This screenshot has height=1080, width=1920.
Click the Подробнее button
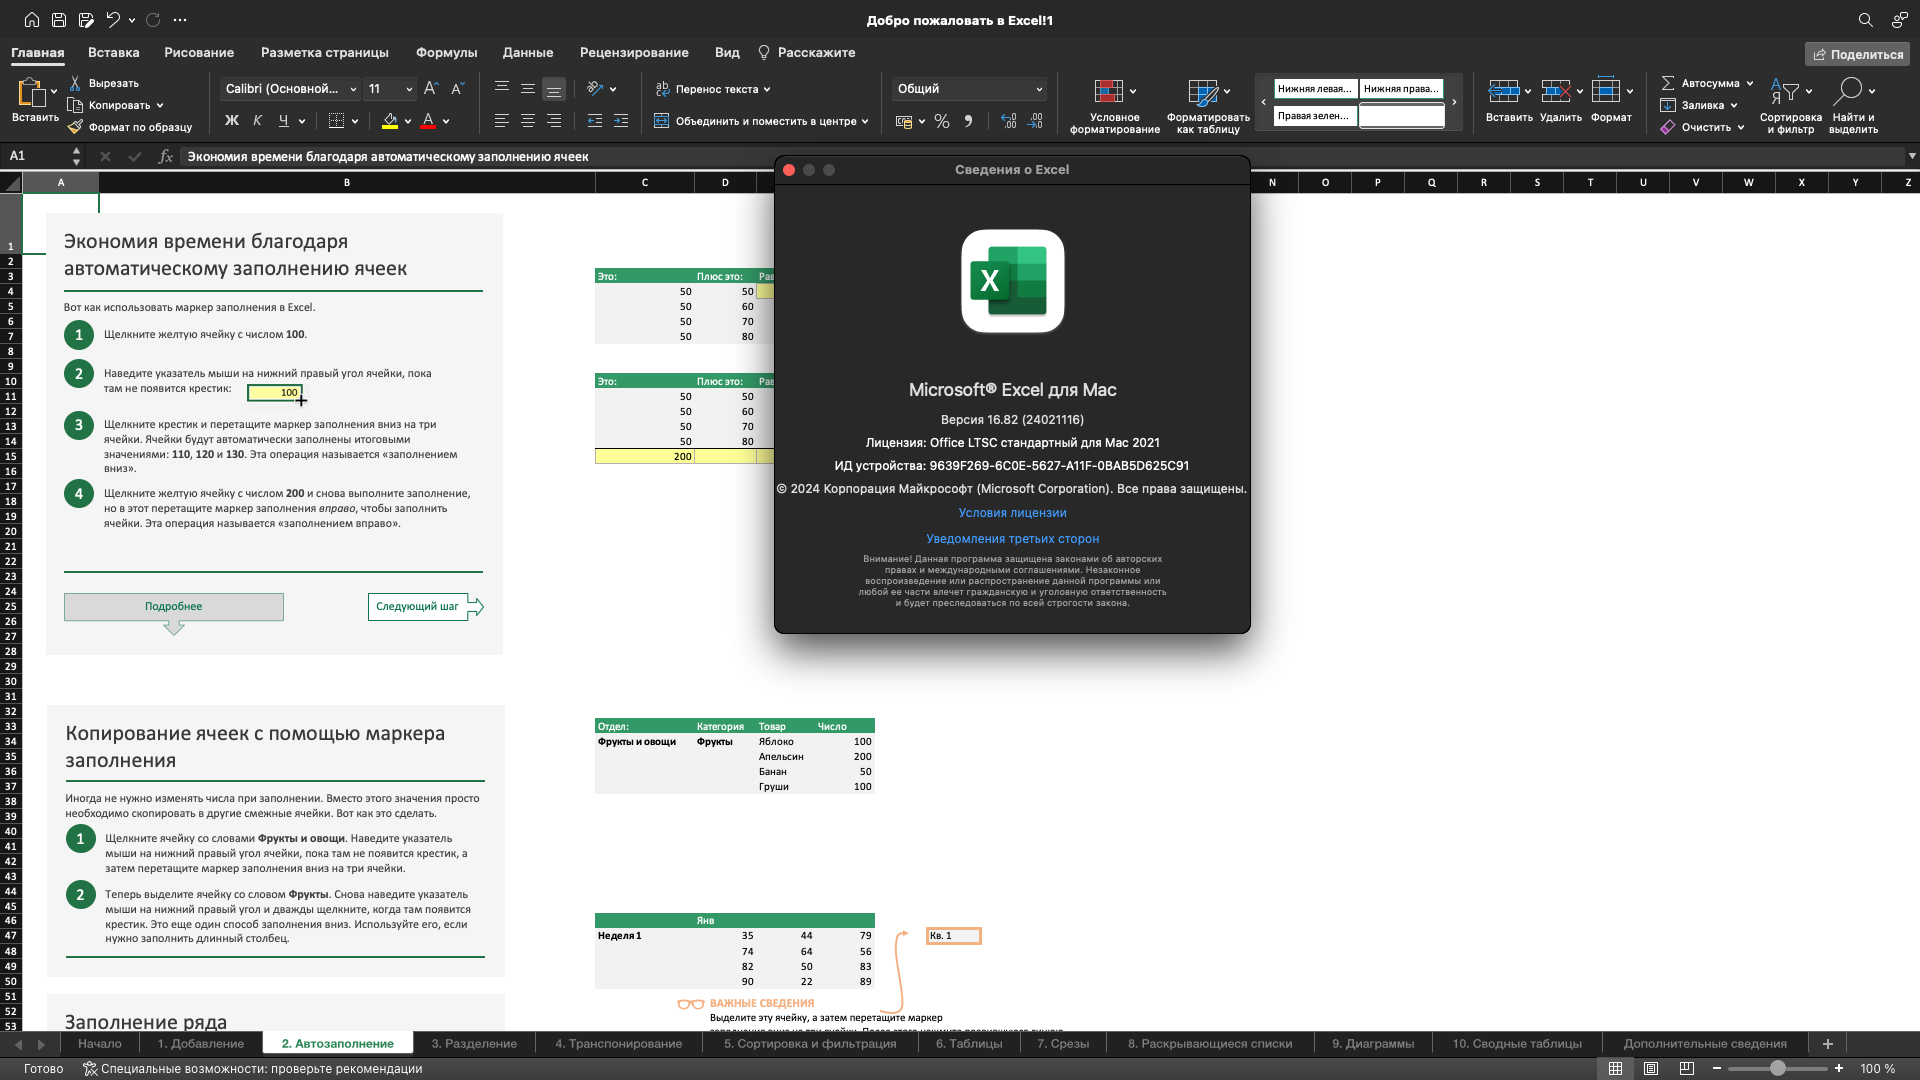pyautogui.click(x=173, y=606)
